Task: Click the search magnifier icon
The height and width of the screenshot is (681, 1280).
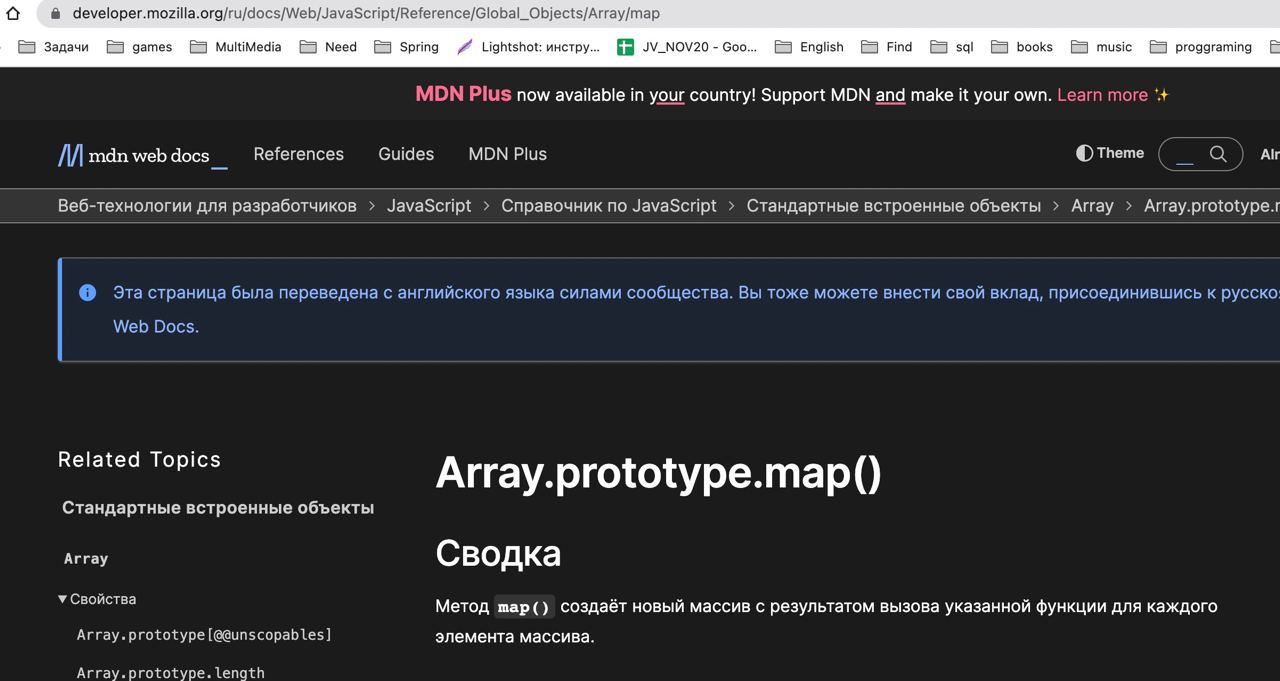Action: pos(1218,154)
